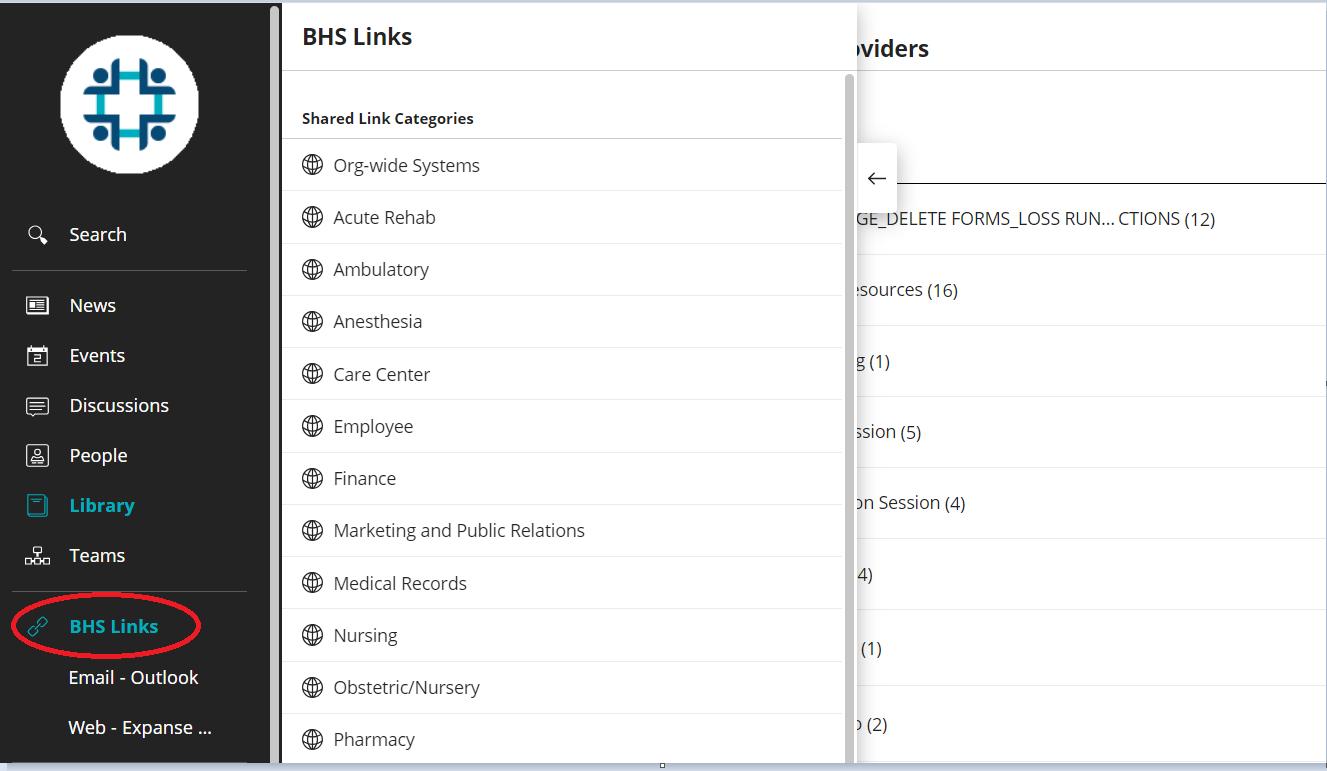
Task: Open the Acute Rehab category
Action: pos(384,218)
